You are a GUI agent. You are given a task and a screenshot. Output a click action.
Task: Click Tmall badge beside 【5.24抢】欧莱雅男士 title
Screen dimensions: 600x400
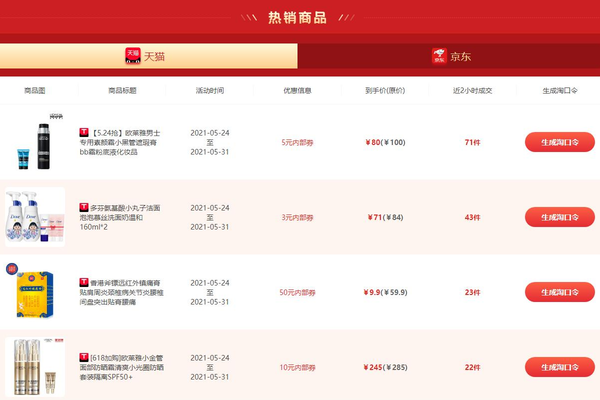pyautogui.click(x=84, y=132)
